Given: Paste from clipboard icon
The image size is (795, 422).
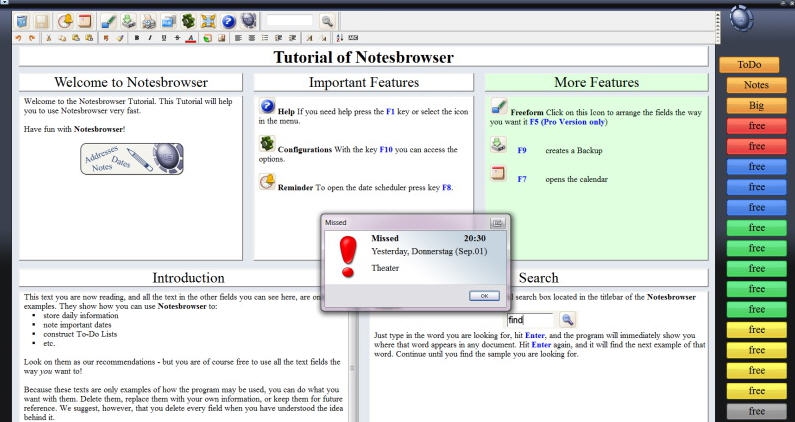Looking at the screenshot, I should [x=76, y=38].
